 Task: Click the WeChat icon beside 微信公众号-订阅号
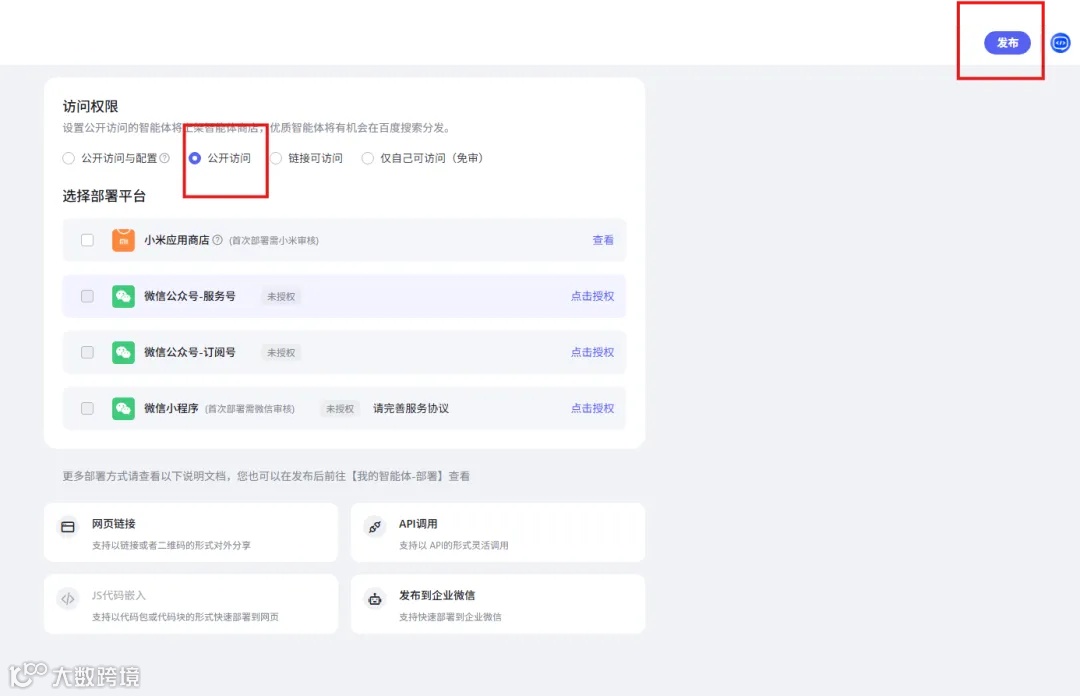coord(123,352)
